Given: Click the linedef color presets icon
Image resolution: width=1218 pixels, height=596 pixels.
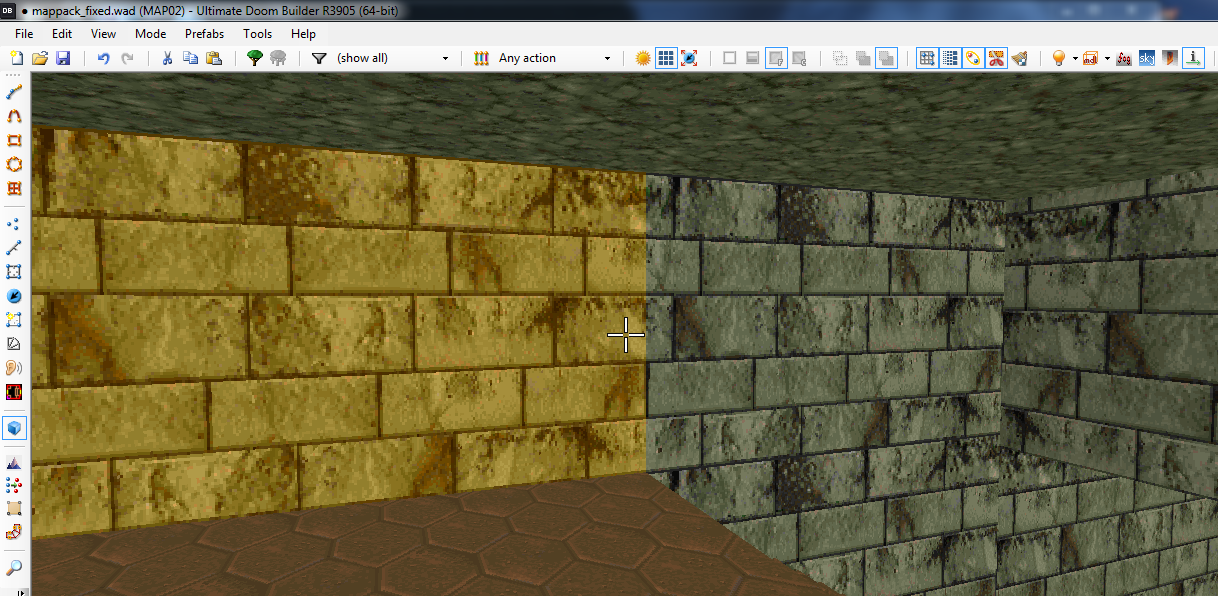Looking at the screenshot, I should pyautogui.click(x=481, y=58).
